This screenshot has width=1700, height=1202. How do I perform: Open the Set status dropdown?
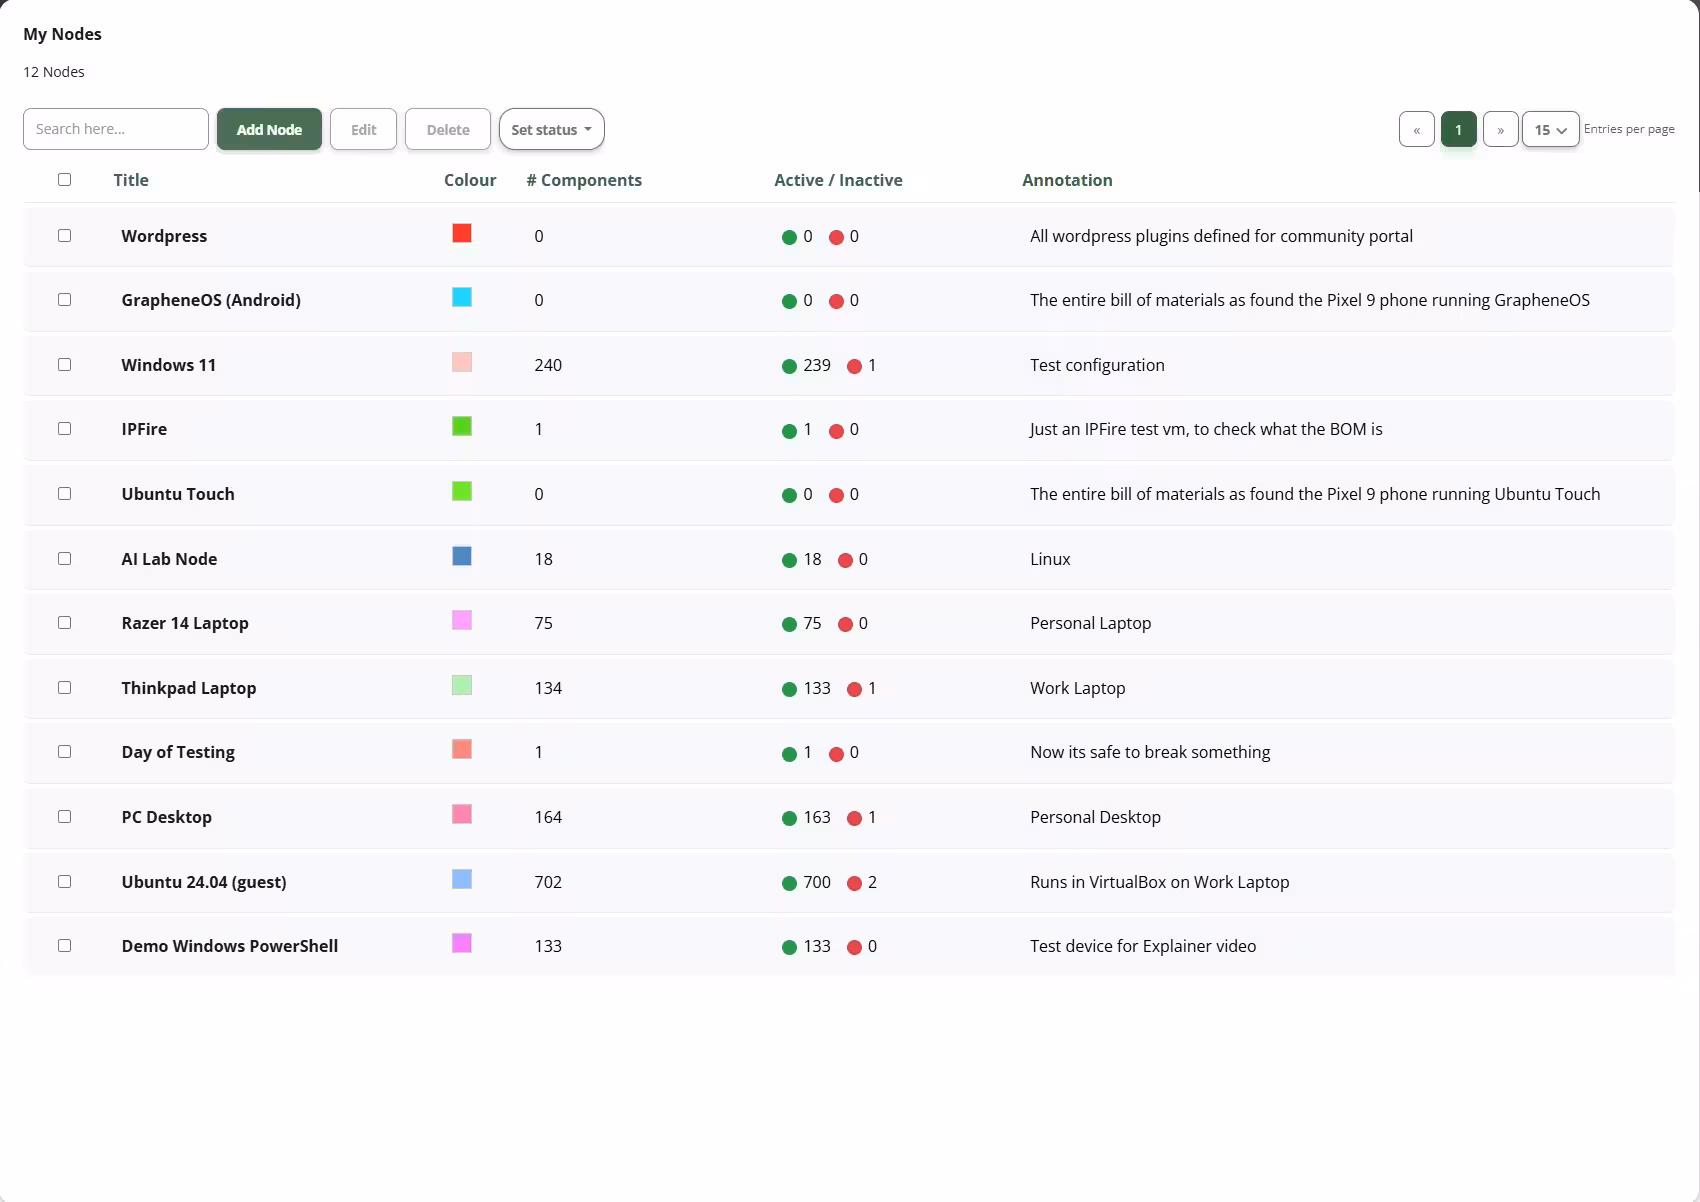[551, 130]
